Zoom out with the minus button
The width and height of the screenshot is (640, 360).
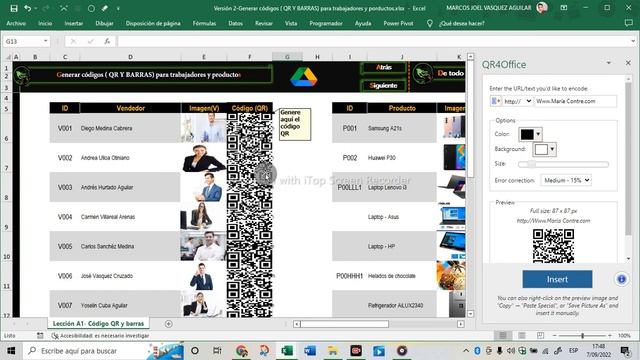(554, 336)
